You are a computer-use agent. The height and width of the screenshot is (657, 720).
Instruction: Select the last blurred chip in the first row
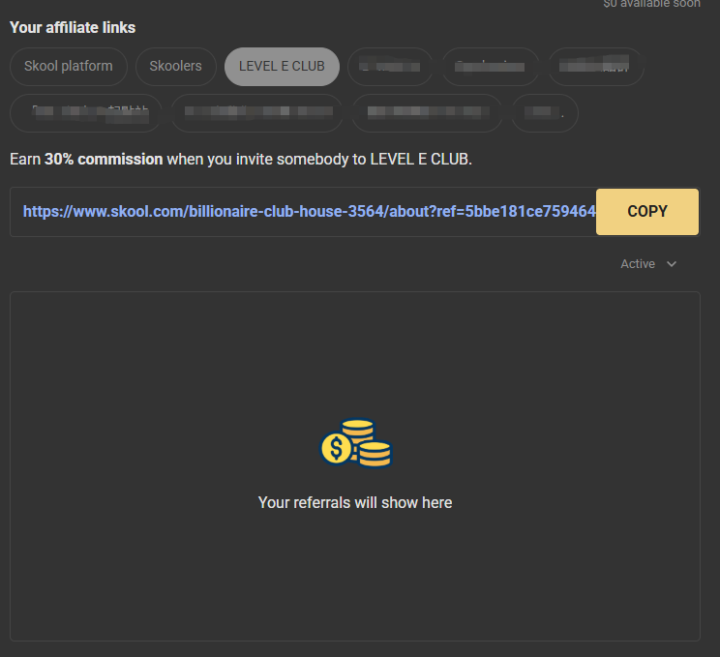[x=596, y=67]
